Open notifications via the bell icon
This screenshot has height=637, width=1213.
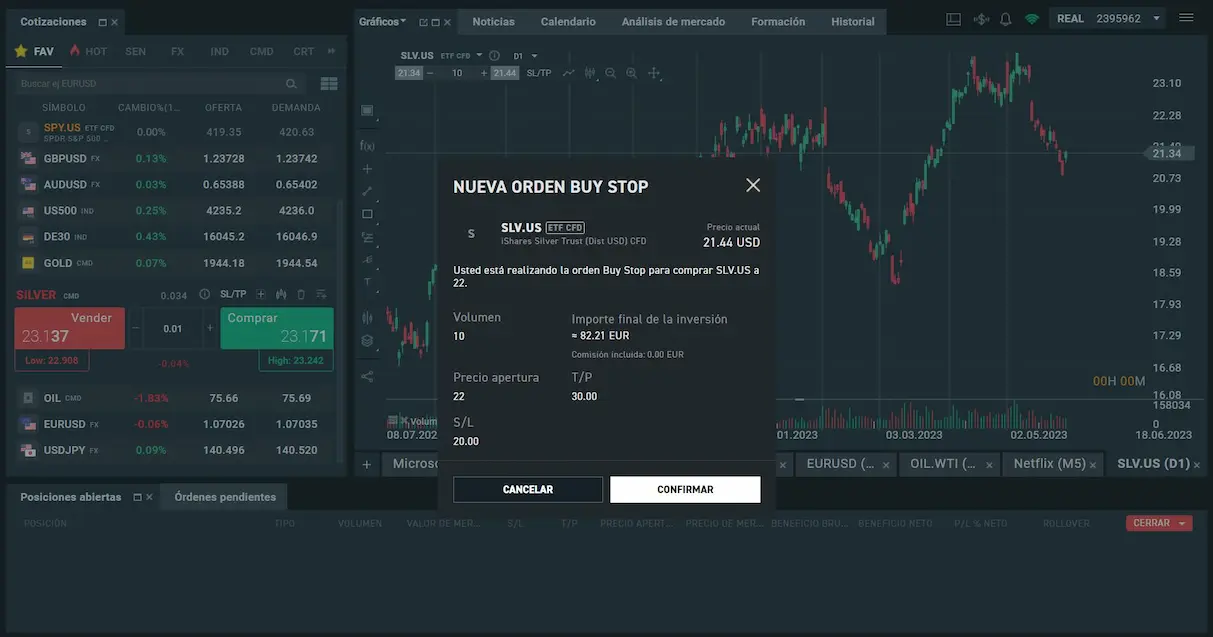point(1004,17)
